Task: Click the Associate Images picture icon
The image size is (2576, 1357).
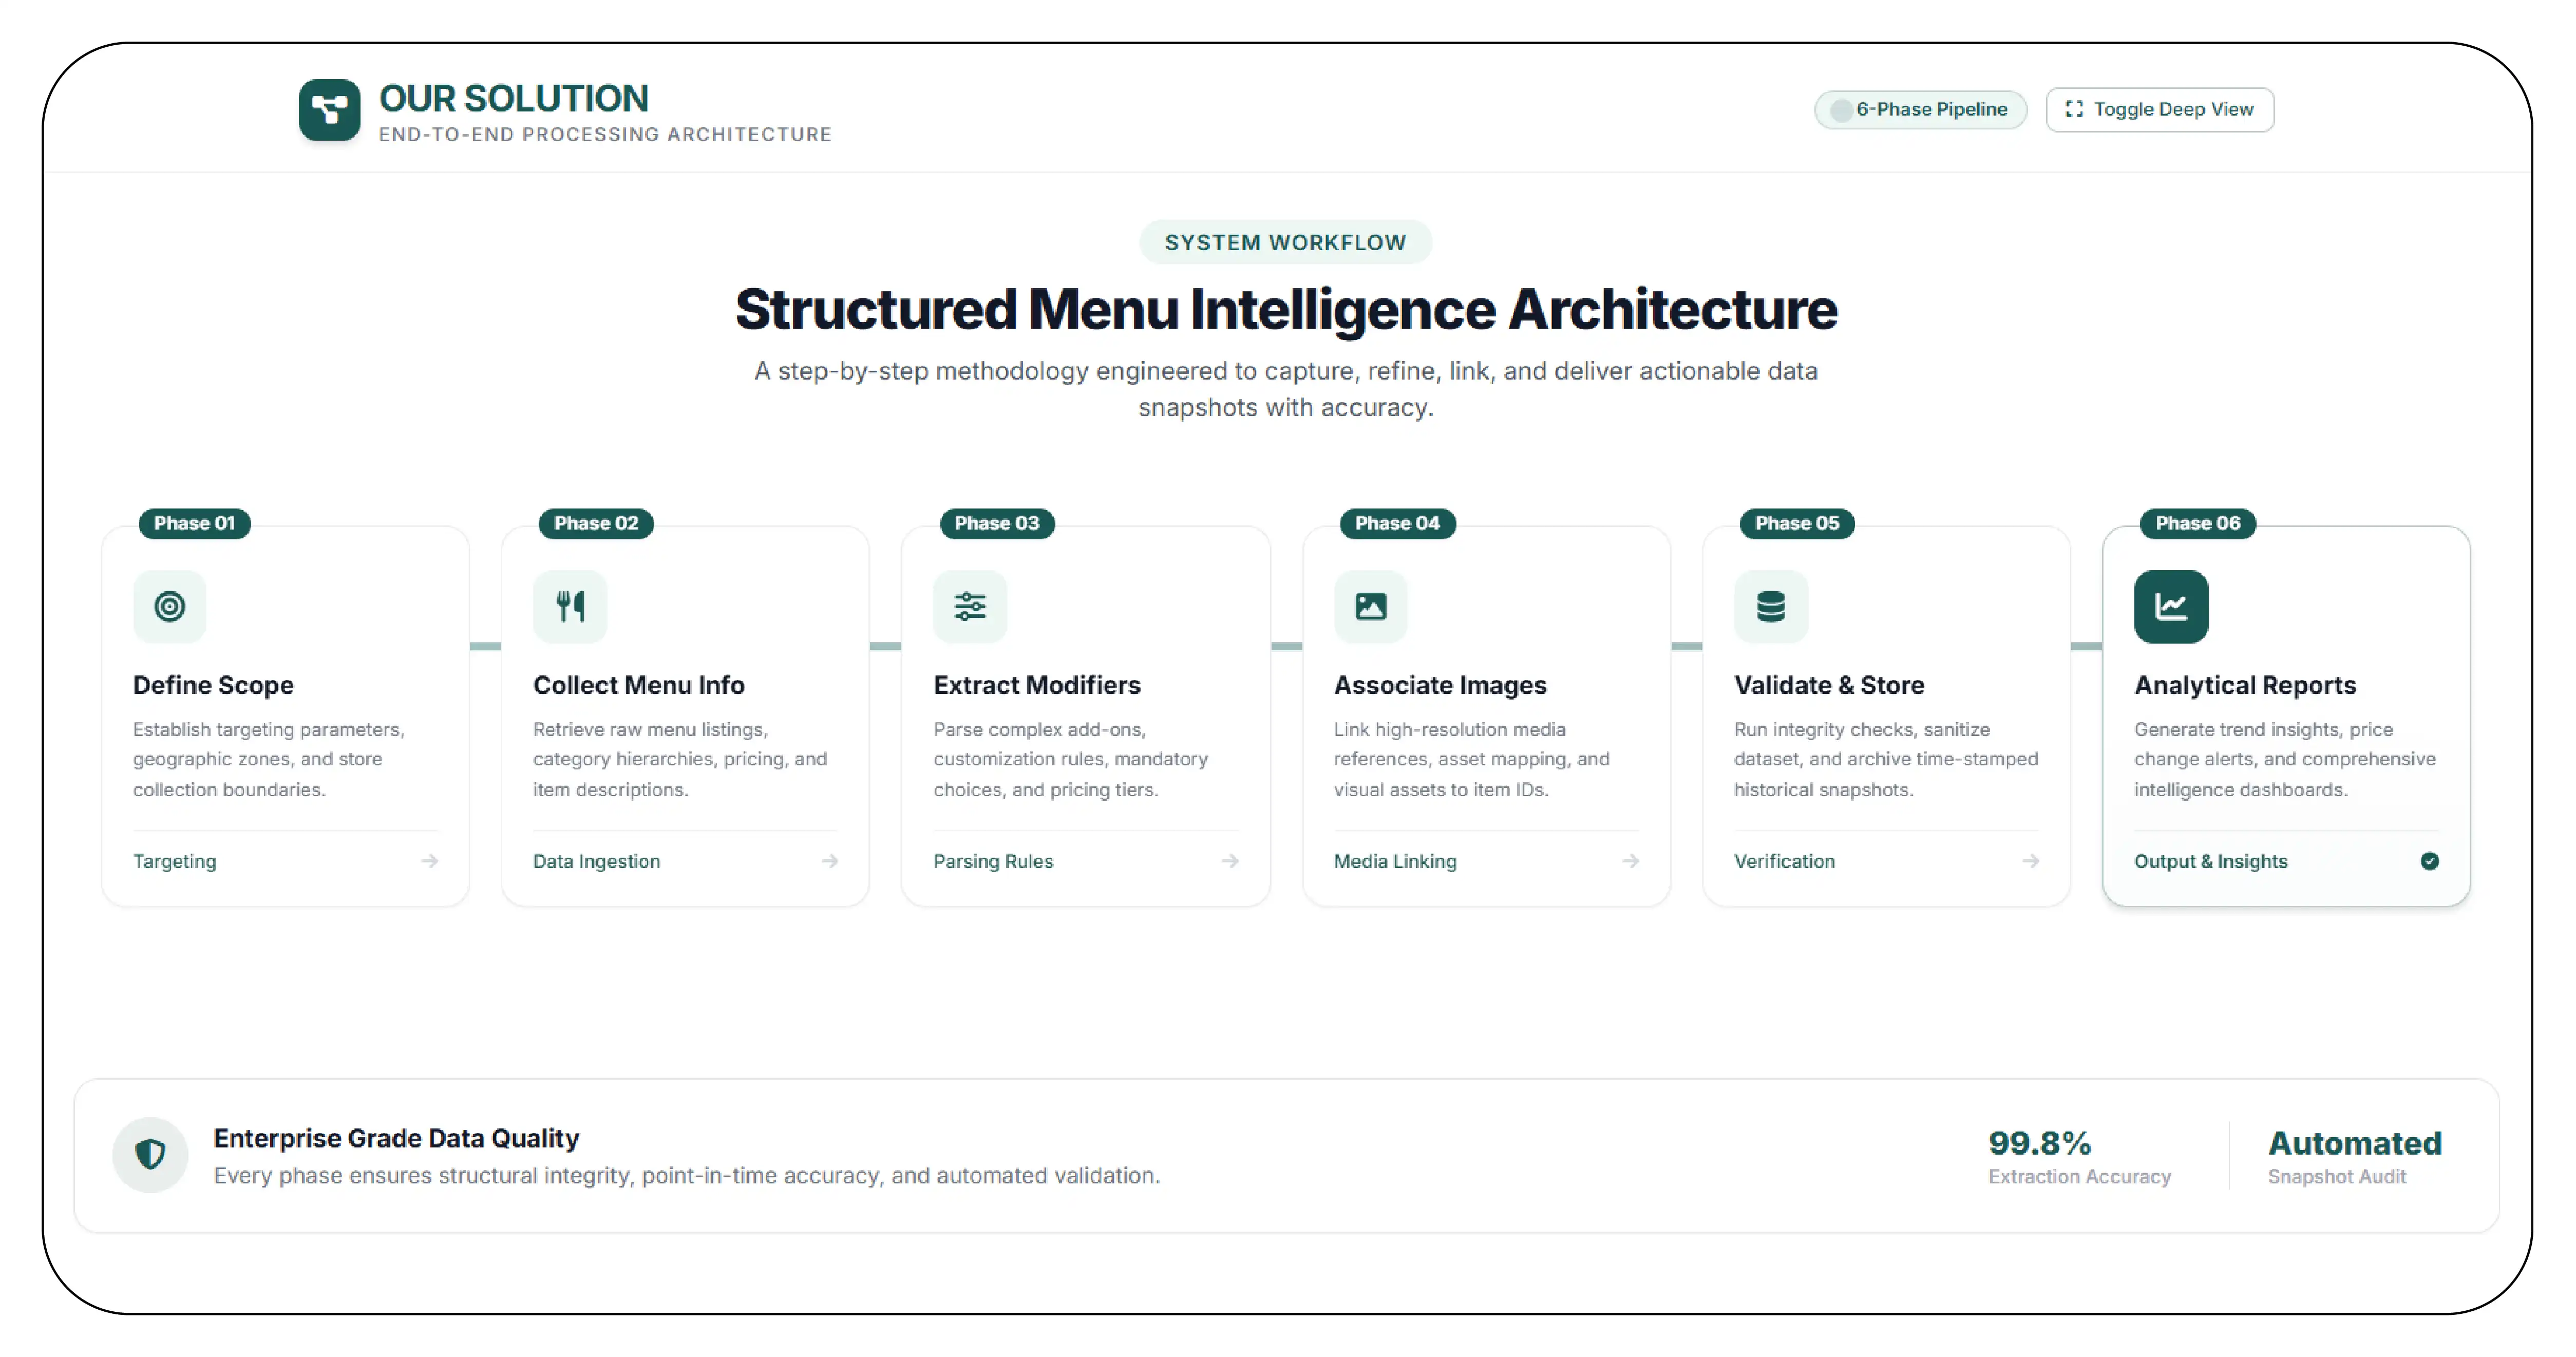Action: coord(1371,606)
